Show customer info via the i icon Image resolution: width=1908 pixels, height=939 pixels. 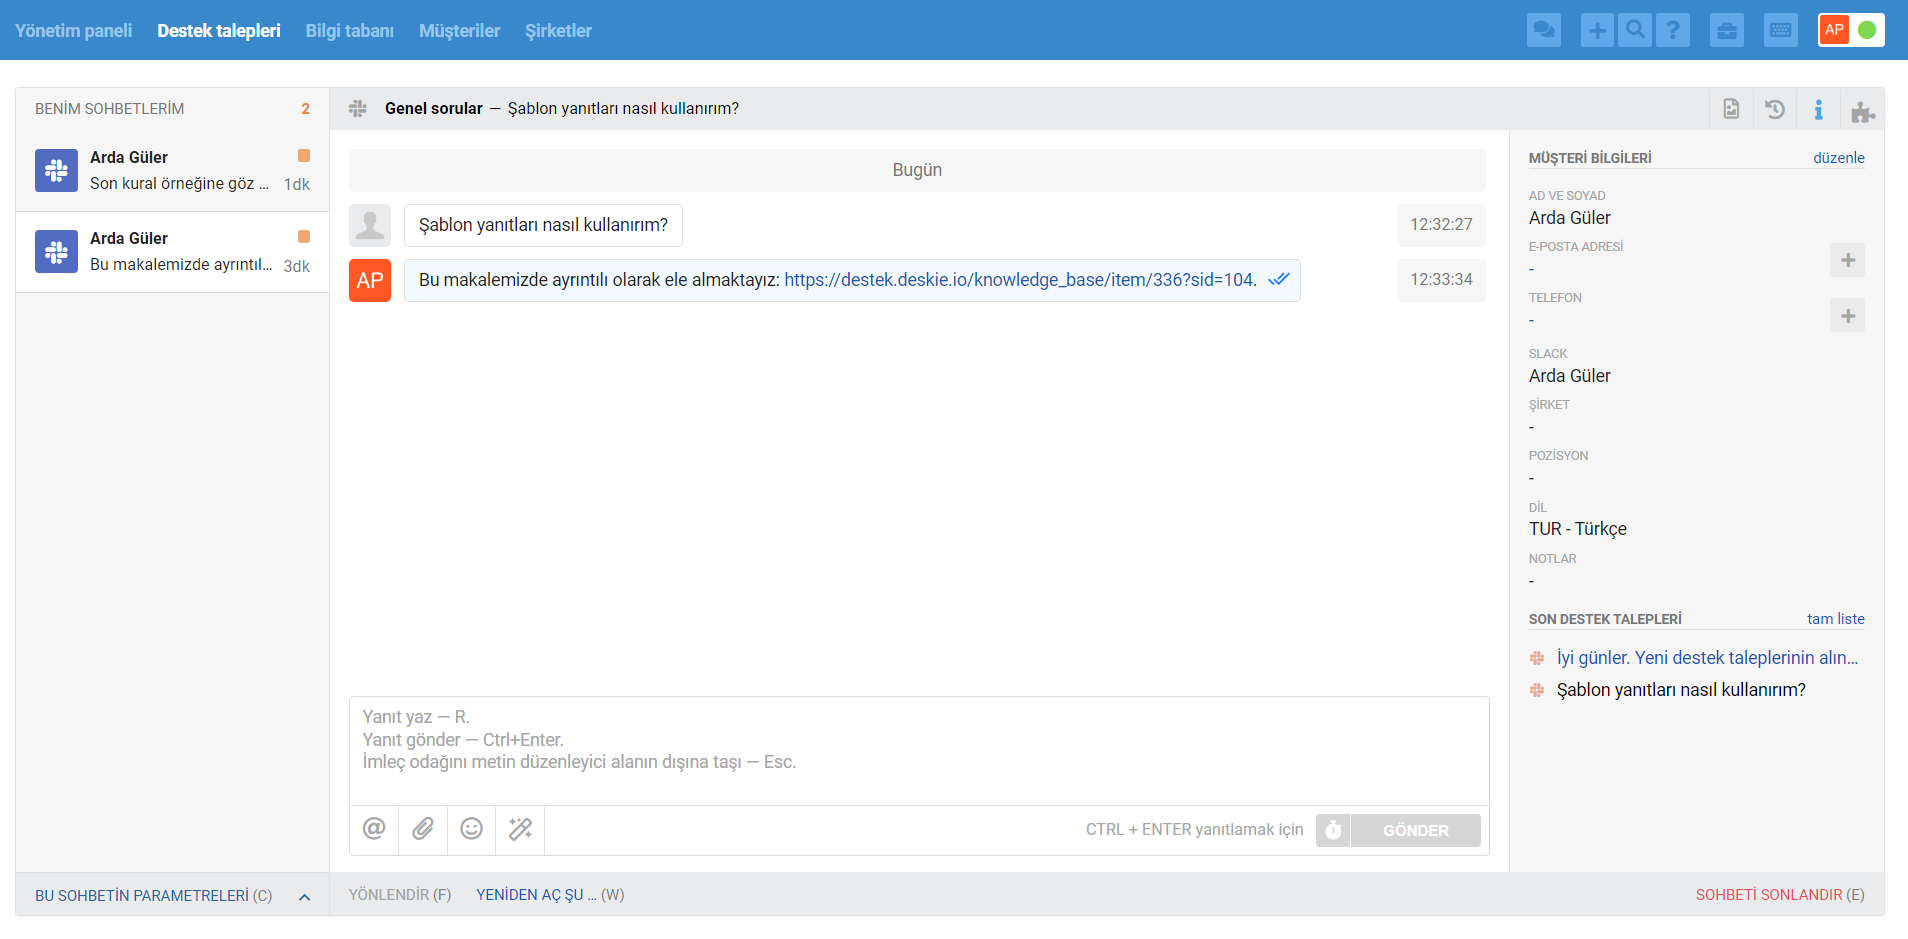[x=1819, y=109]
